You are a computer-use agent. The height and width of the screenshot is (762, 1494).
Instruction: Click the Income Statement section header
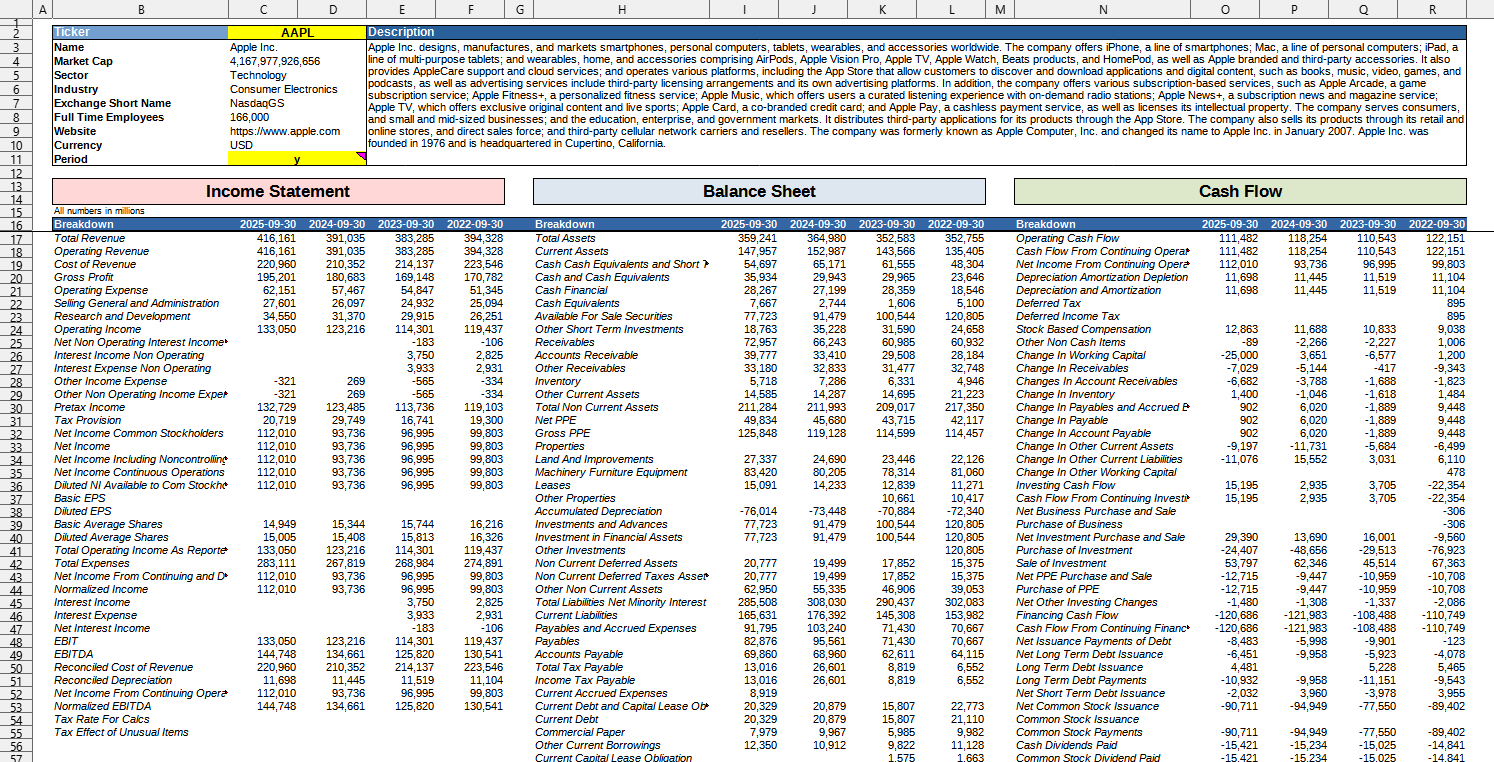click(278, 191)
